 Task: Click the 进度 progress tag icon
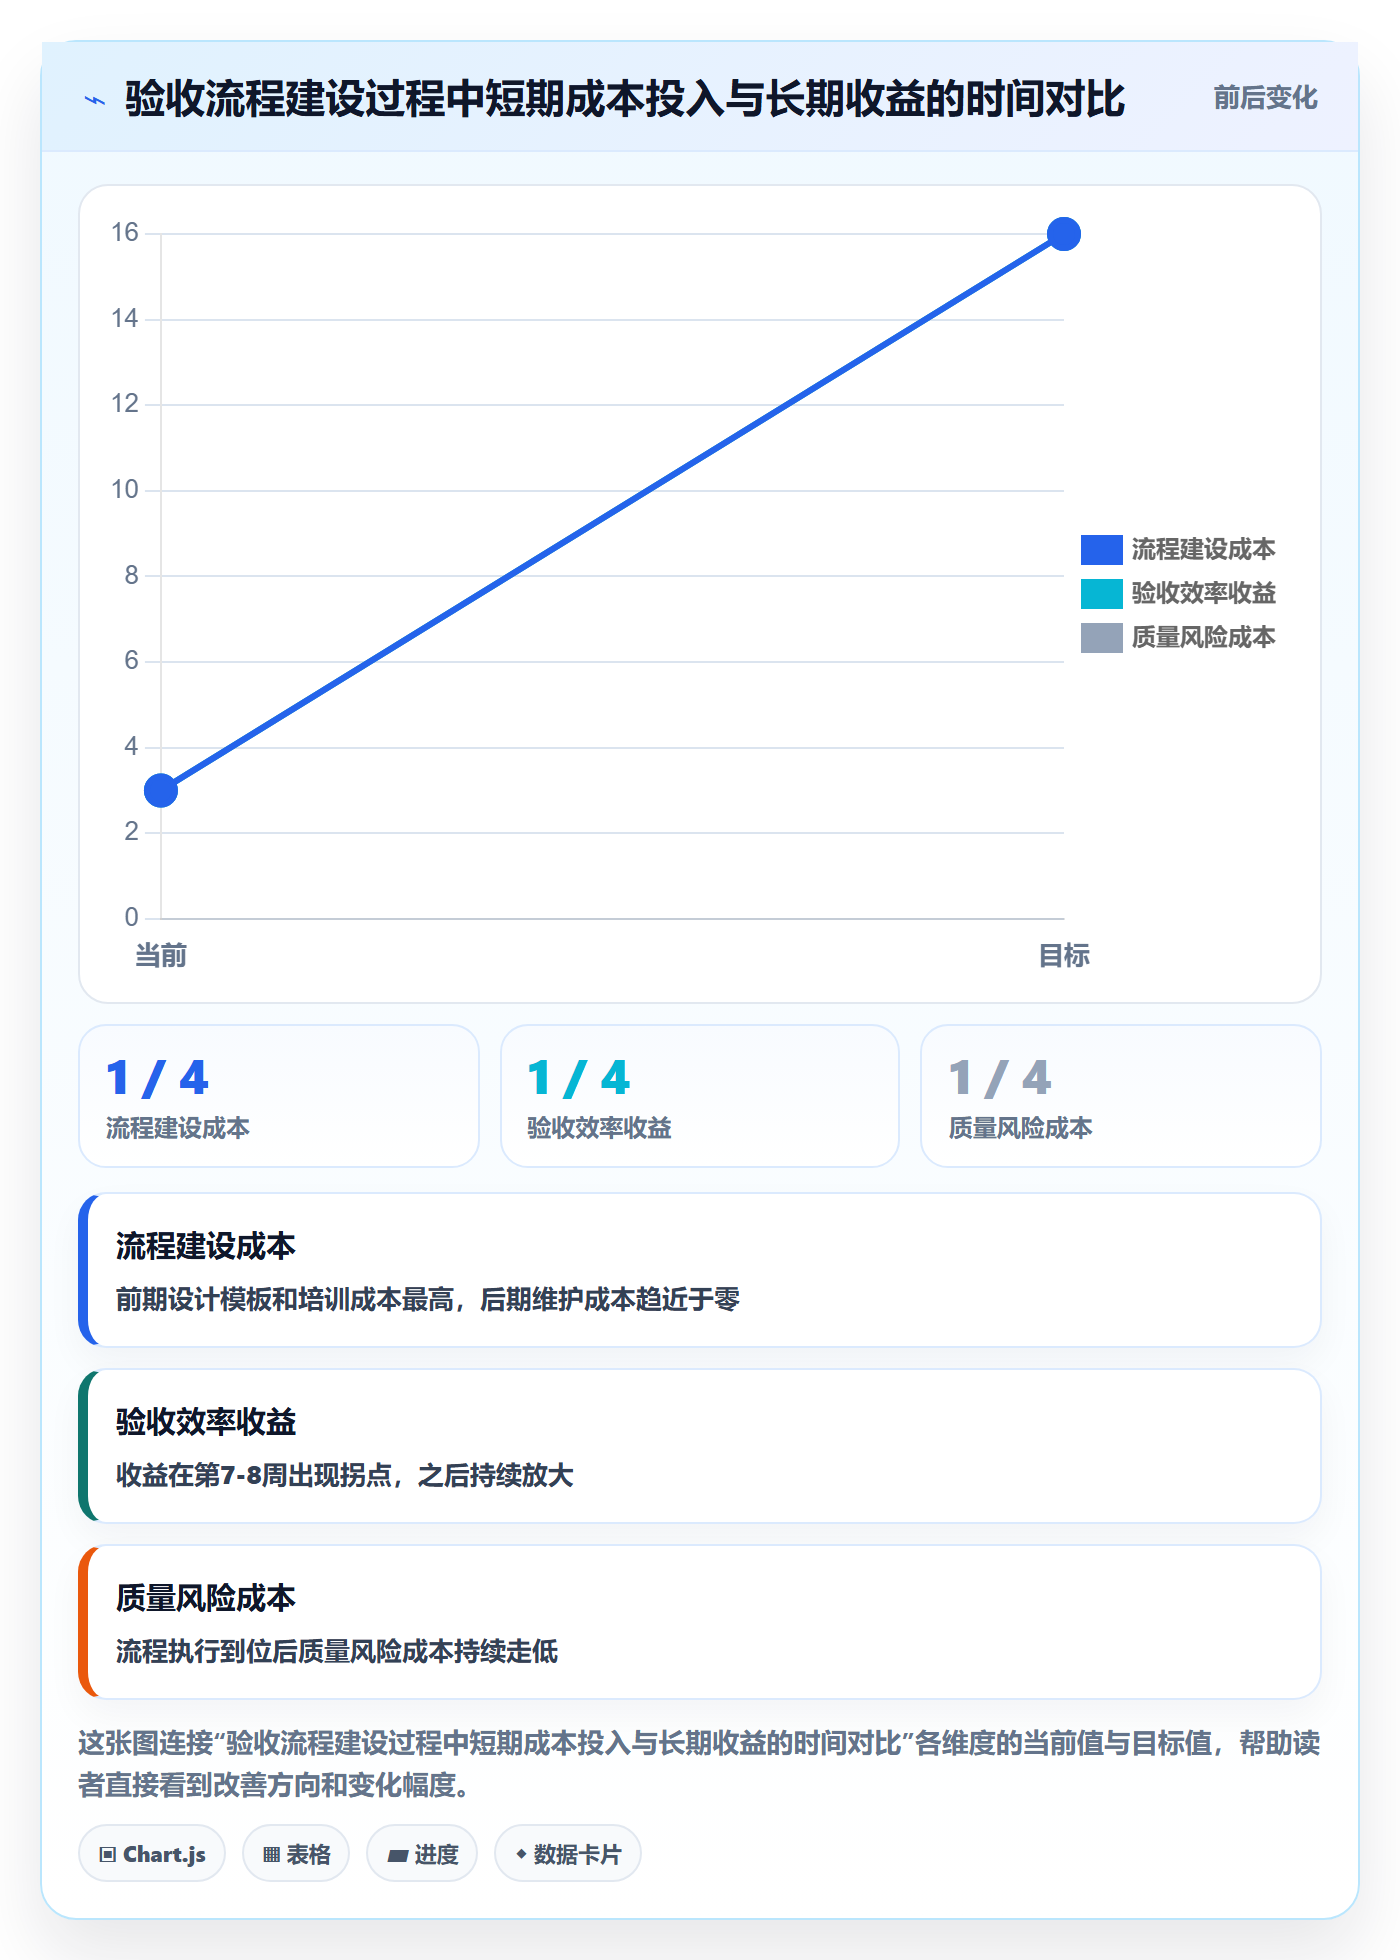coord(397,1855)
